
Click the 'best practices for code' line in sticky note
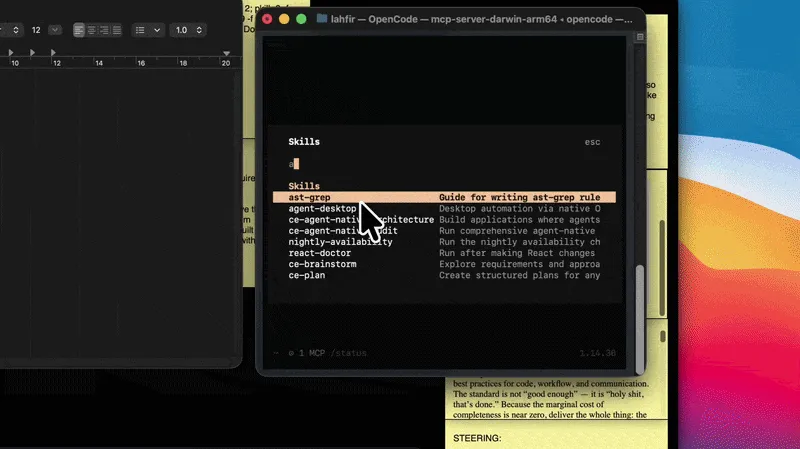pos(551,384)
